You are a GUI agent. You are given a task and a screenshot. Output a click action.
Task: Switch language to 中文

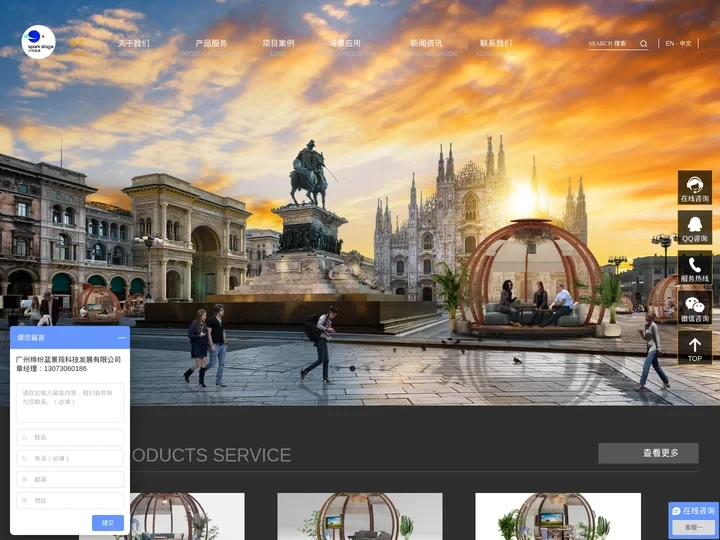[686, 43]
